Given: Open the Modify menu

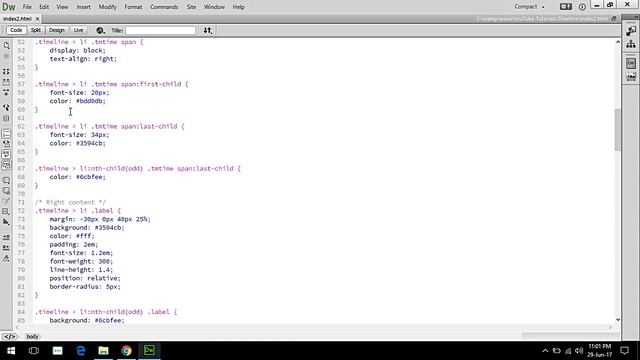Looking at the screenshot, I should [107, 7].
